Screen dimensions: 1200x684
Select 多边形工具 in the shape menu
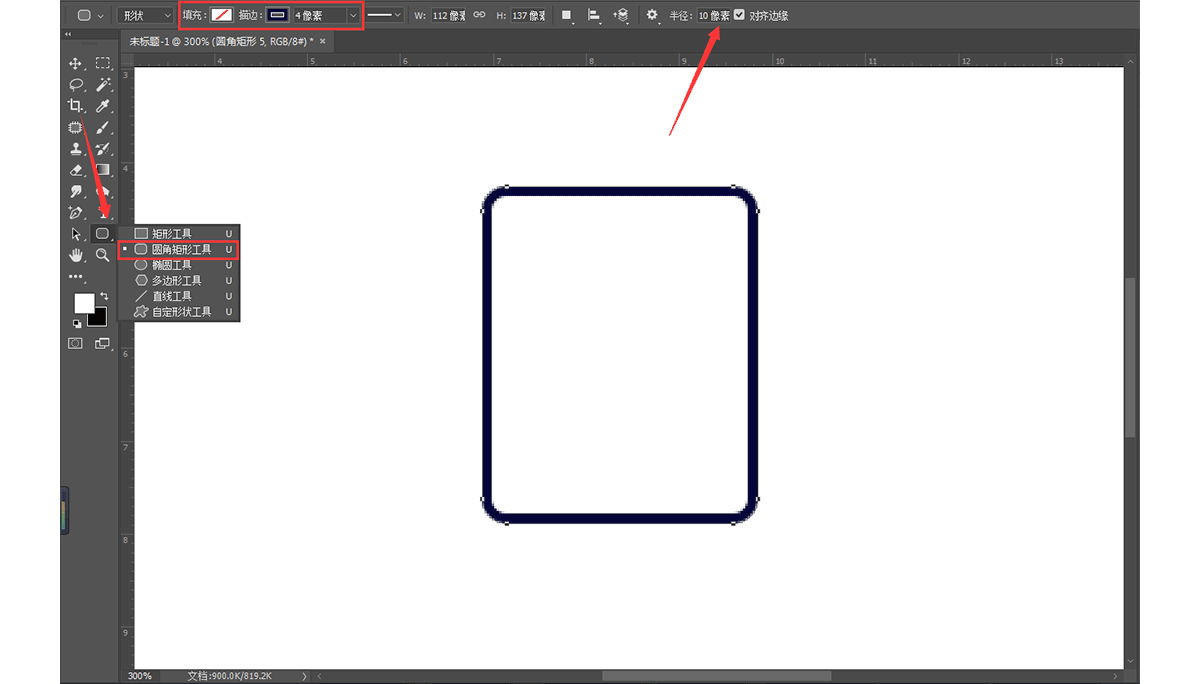pos(176,281)
